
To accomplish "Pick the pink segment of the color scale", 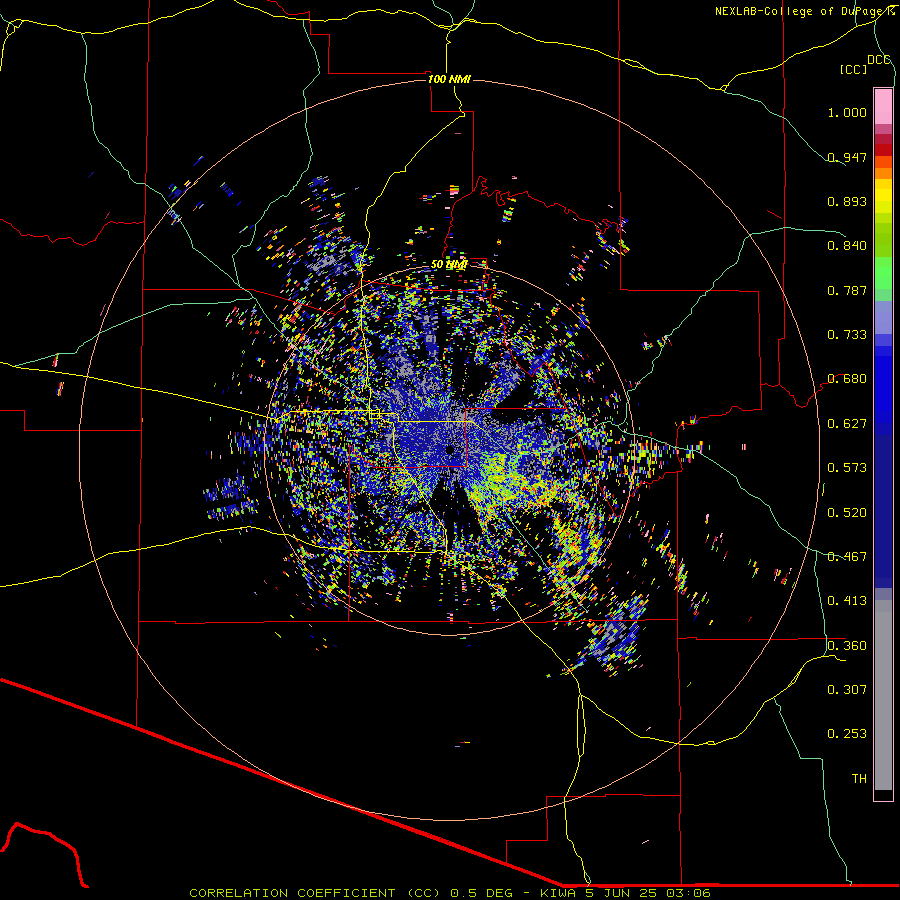I will [x=883, y=107].
